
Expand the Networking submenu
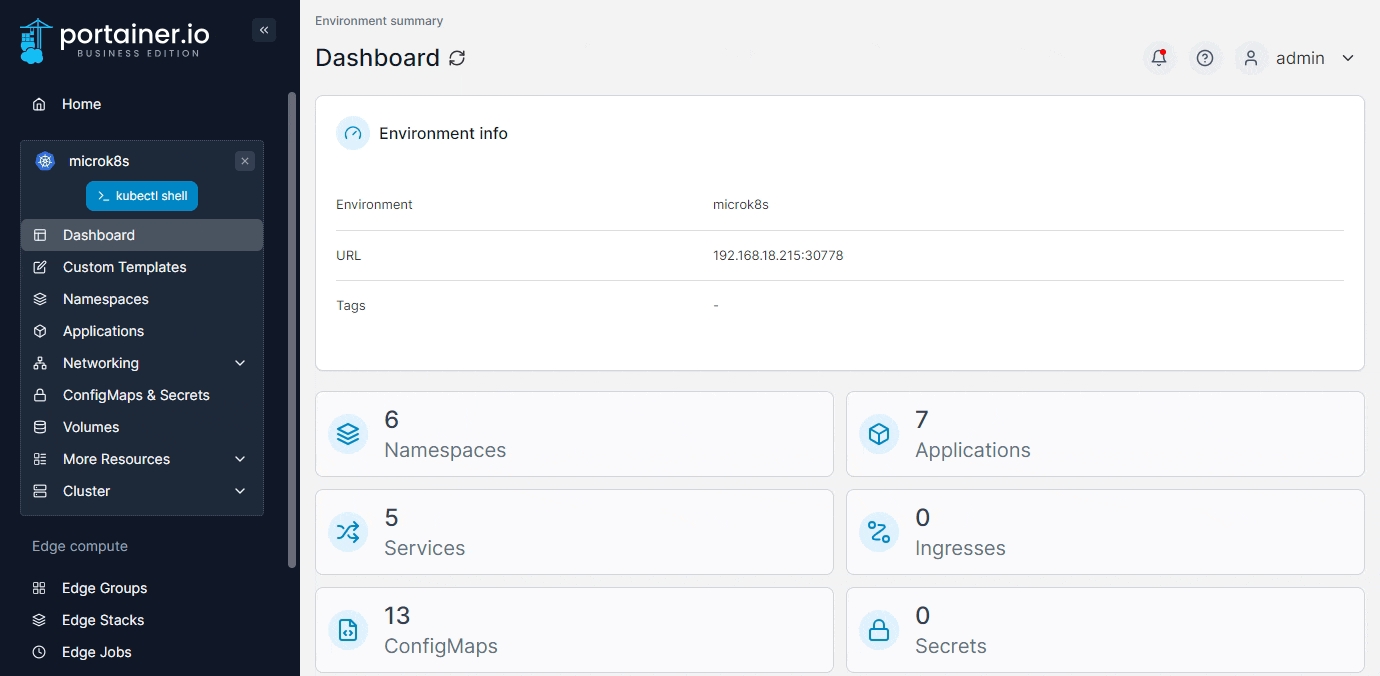coord(240,363)
